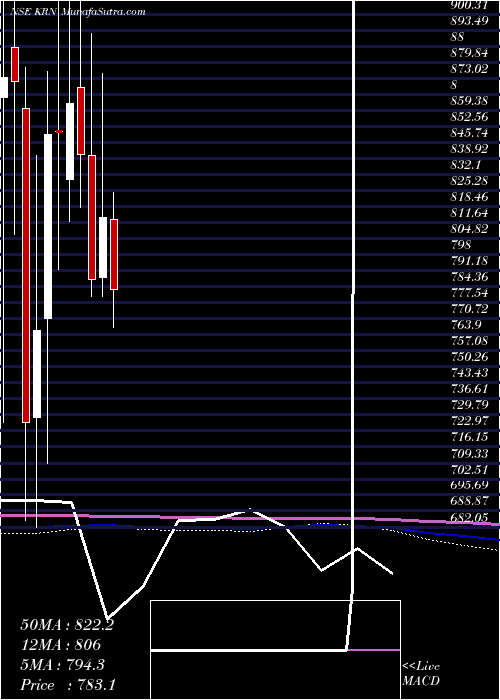Click inside the MACD indicator box
The height and width of the screenshot is (700, 500).
[x=275, y=650]
